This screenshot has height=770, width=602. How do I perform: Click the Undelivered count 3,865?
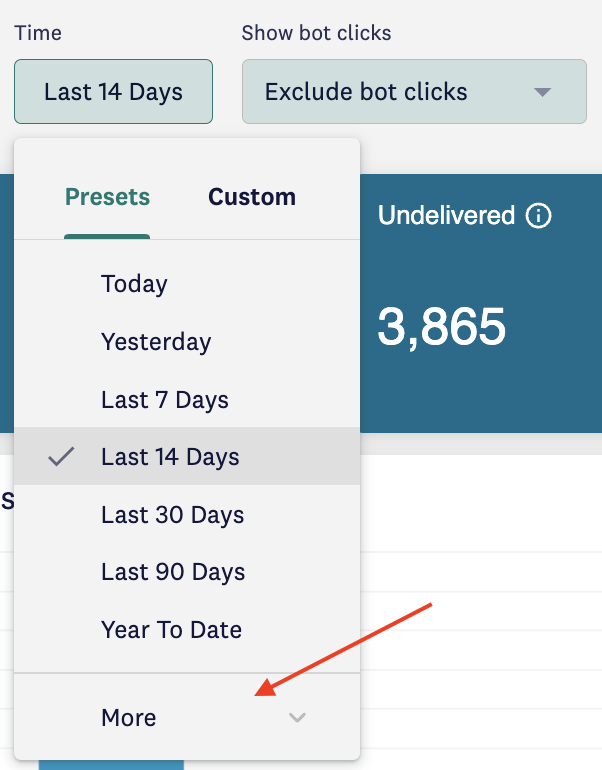[441, 327]
